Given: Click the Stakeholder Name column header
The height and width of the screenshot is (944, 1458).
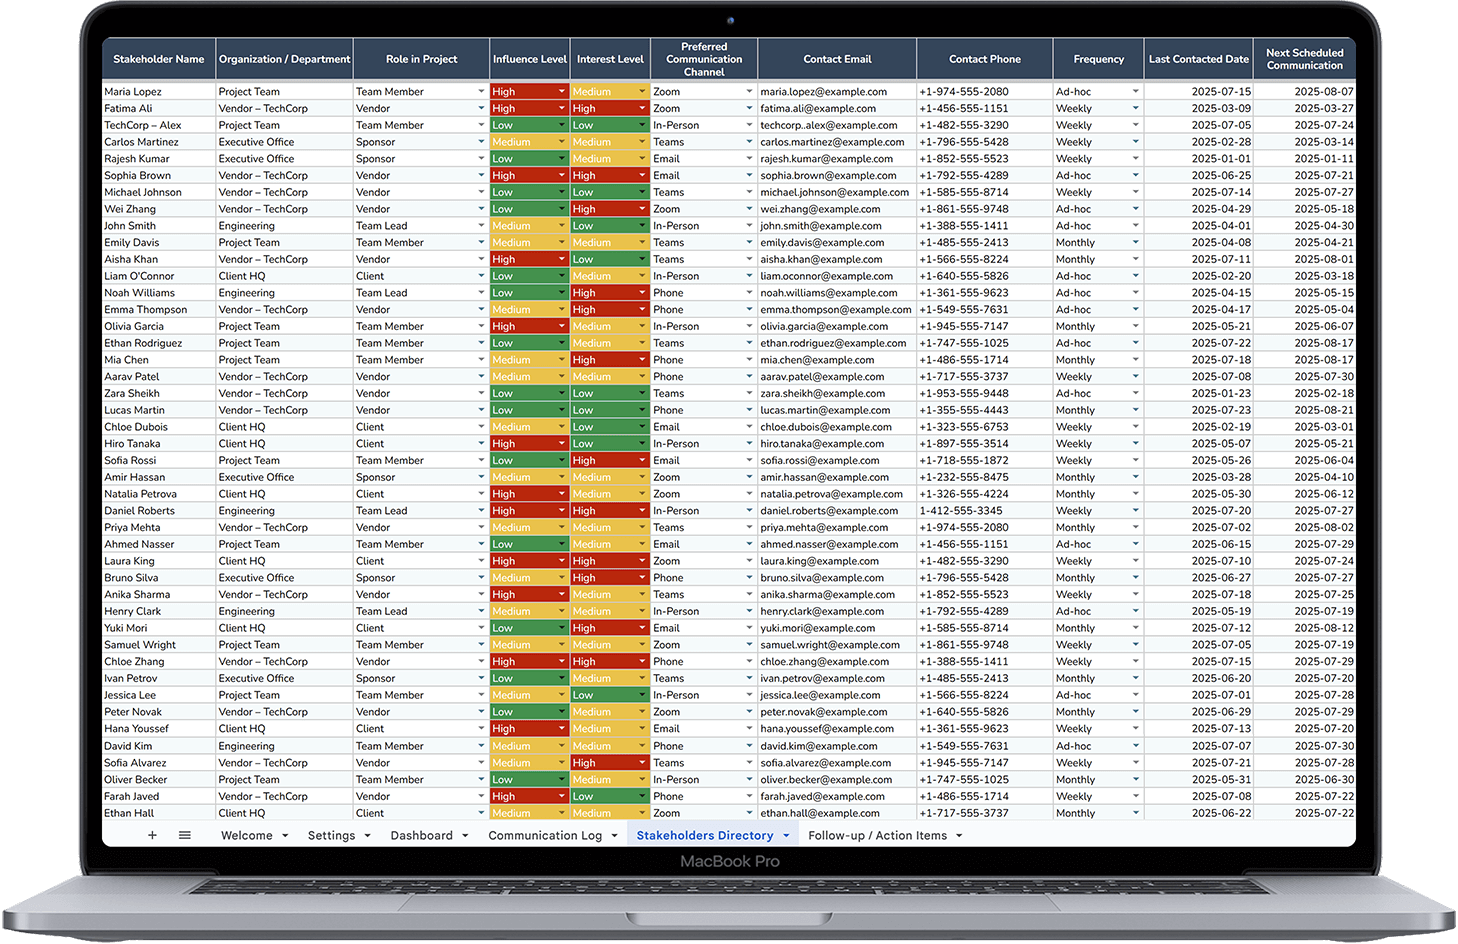Looking at the screenshot, I should (x=158, y=59).
